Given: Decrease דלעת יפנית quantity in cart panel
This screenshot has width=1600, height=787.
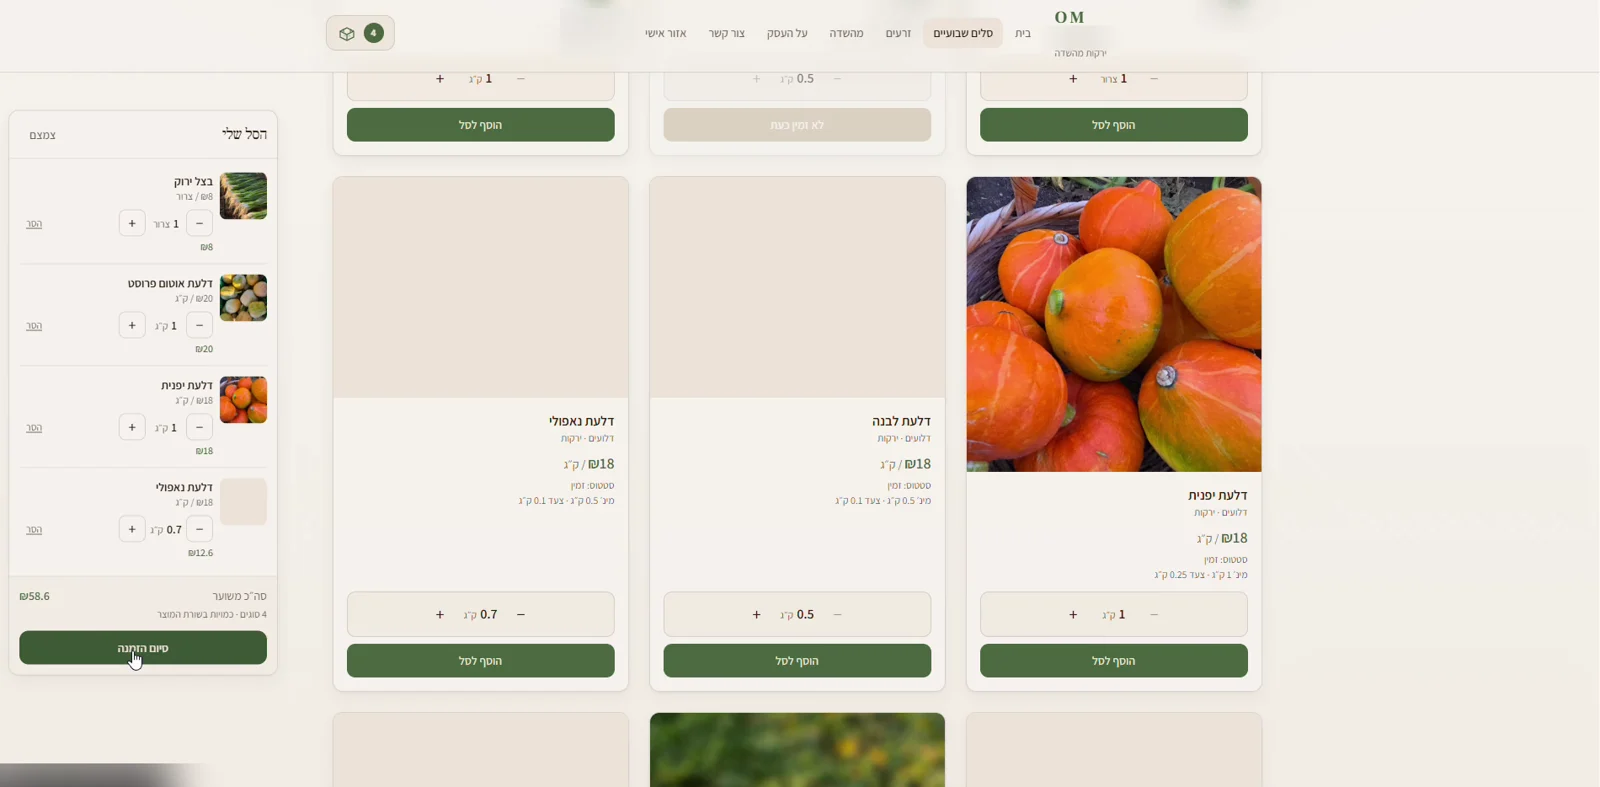Looking at the screenshot, I should click(x=199, y=427).
